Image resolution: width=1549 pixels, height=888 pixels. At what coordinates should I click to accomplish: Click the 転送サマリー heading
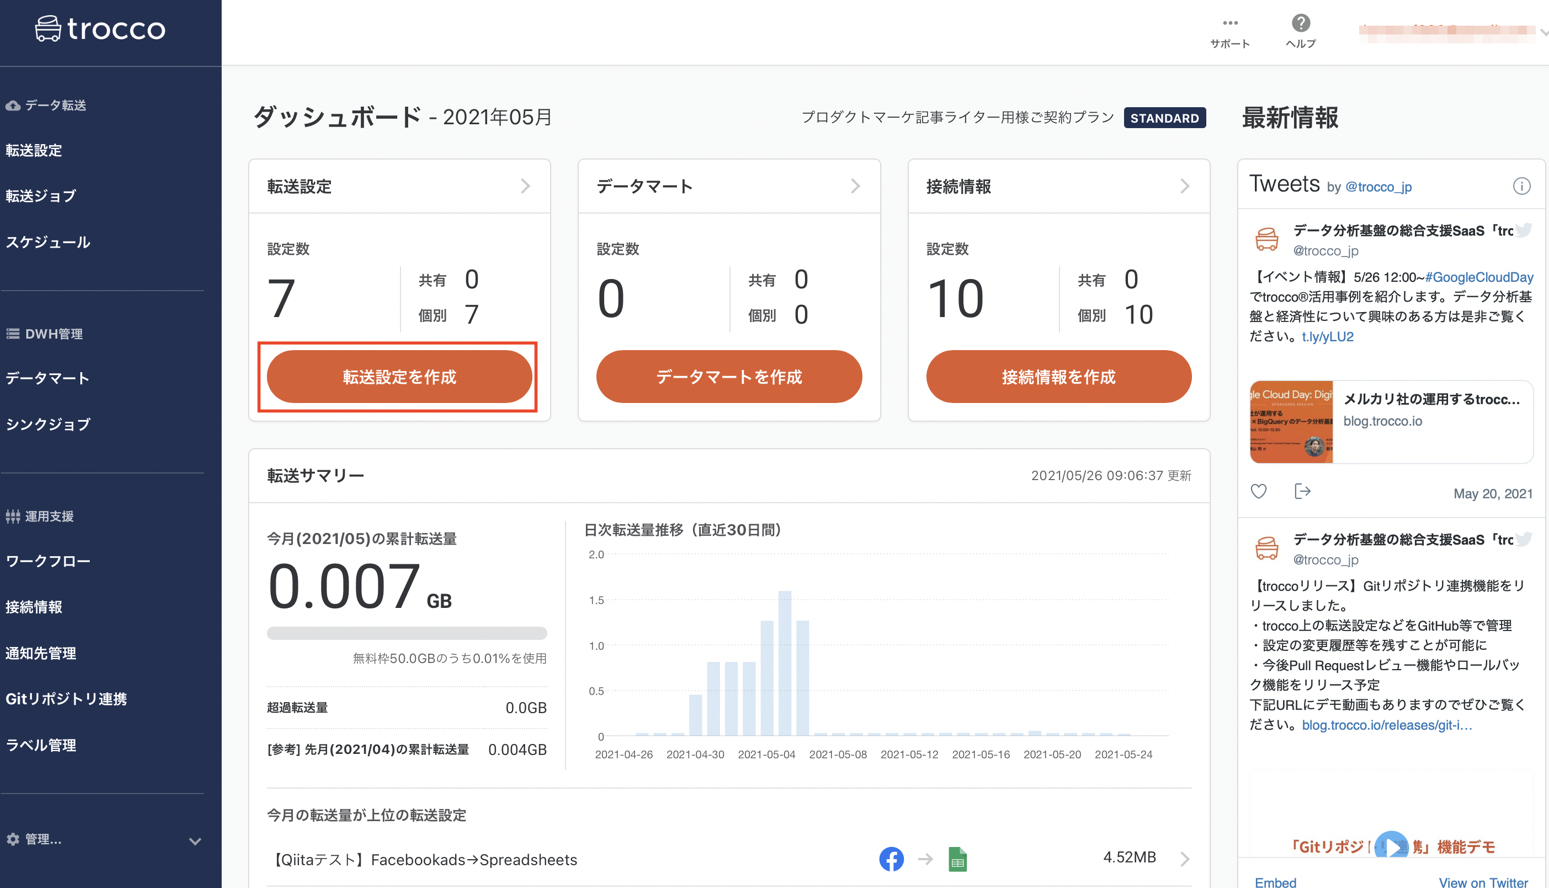[315, 476]
